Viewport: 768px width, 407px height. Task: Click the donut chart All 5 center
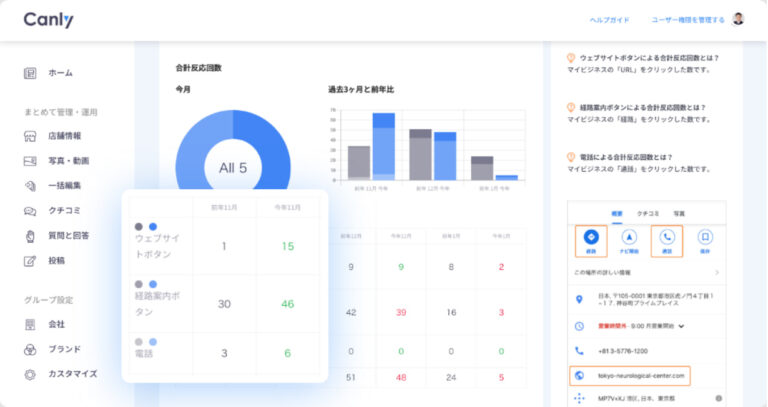point(233,168)
